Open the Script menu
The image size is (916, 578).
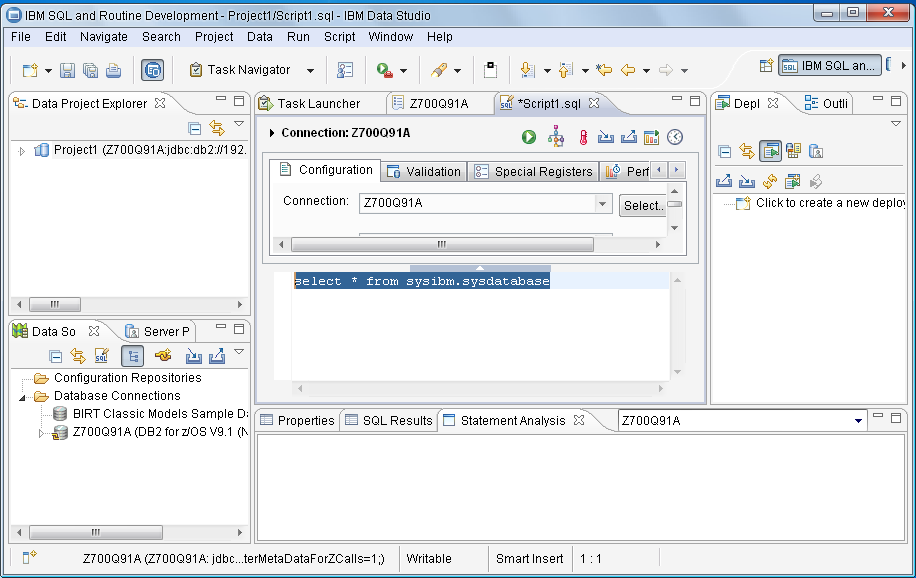point(339,37)
